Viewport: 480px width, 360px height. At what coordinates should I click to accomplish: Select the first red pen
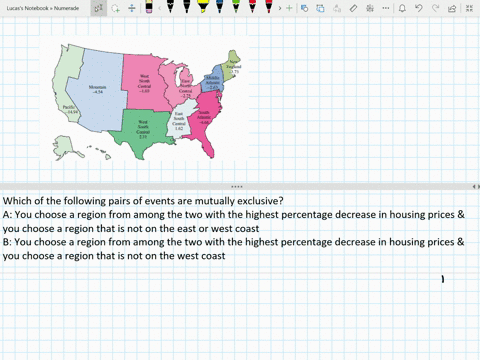point(252,7)
